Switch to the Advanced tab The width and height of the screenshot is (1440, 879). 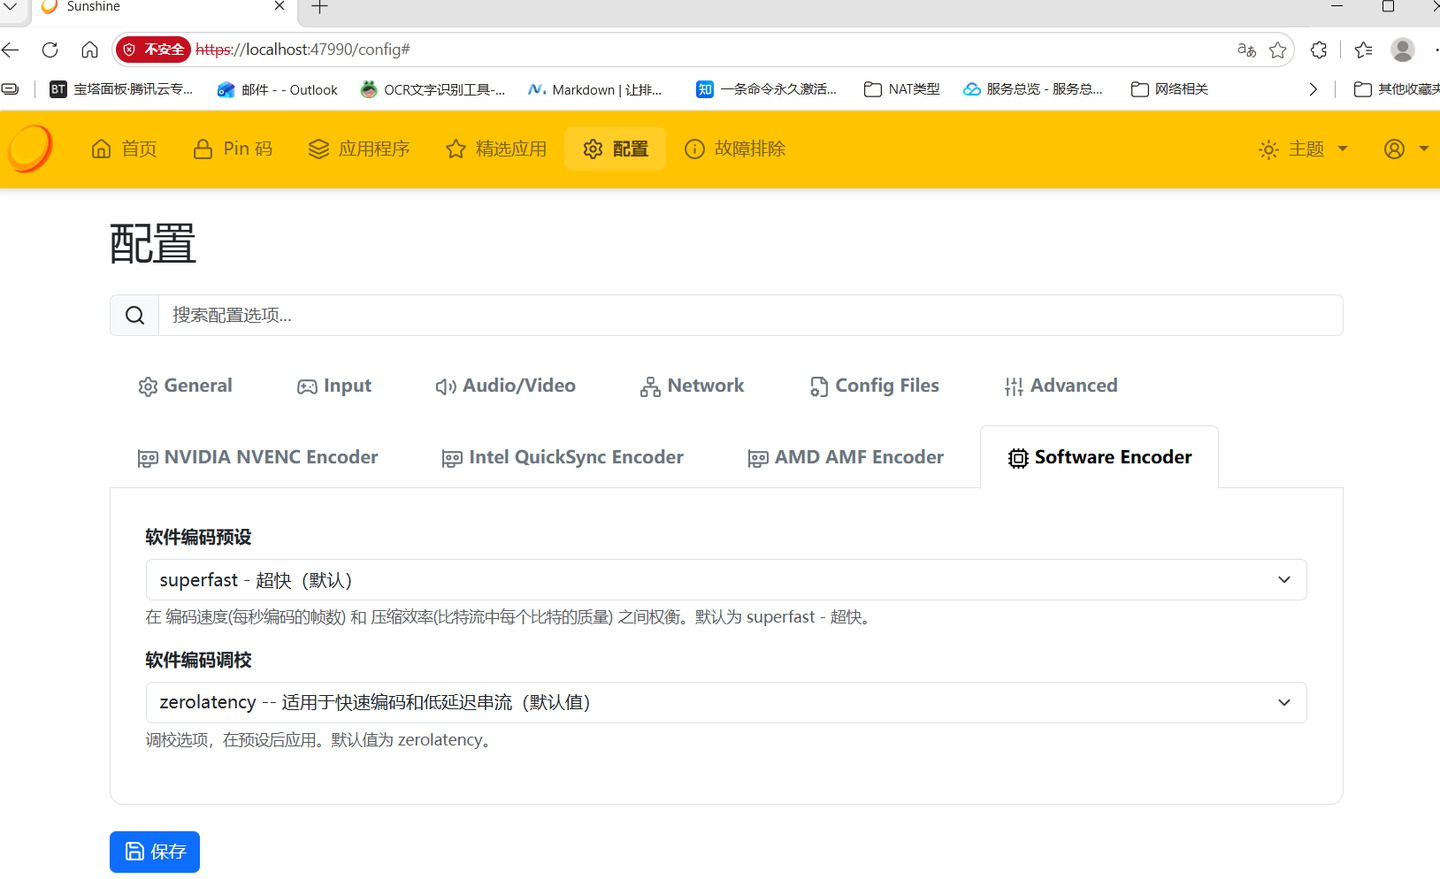[x=1061, y=386]
